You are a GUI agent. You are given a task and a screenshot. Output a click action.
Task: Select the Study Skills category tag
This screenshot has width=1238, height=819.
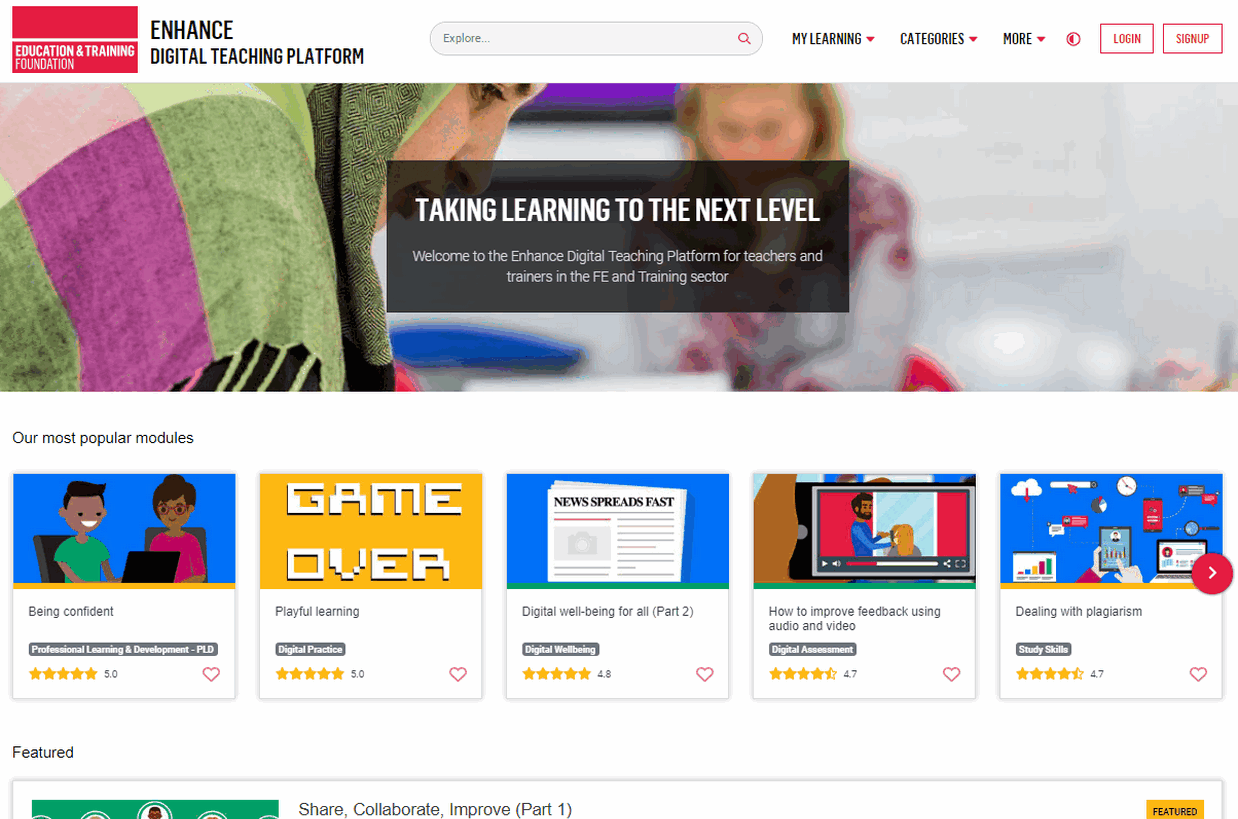pos(1043,649)
